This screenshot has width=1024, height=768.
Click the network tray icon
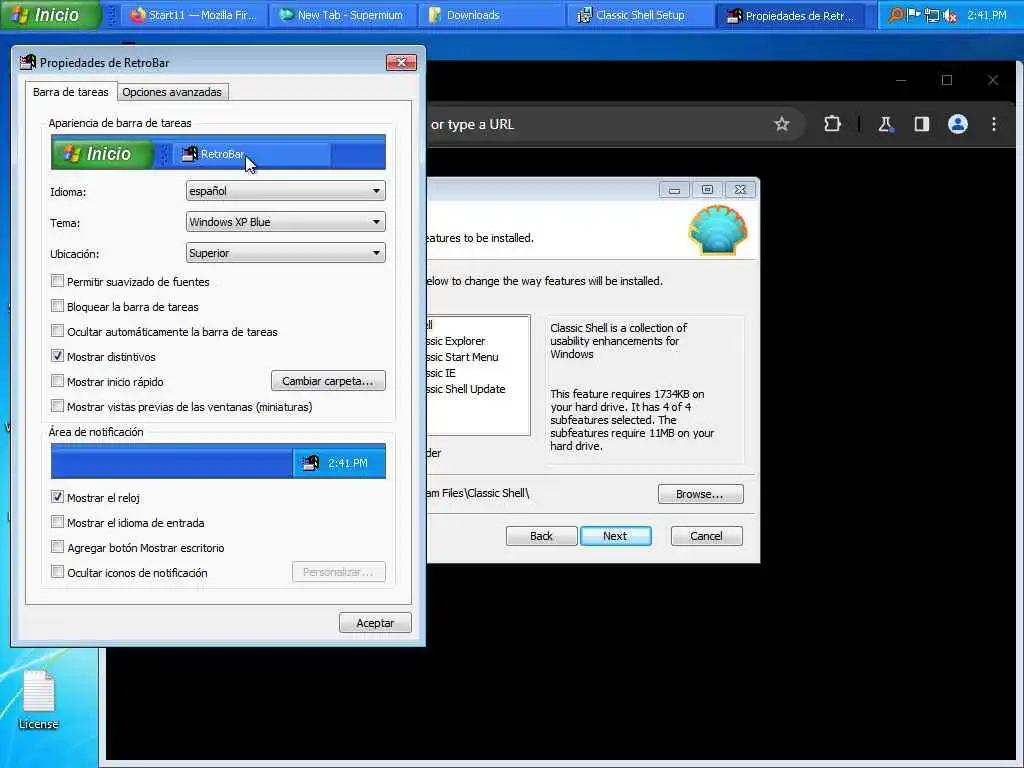pyautogui.click(x=932, y=14)
